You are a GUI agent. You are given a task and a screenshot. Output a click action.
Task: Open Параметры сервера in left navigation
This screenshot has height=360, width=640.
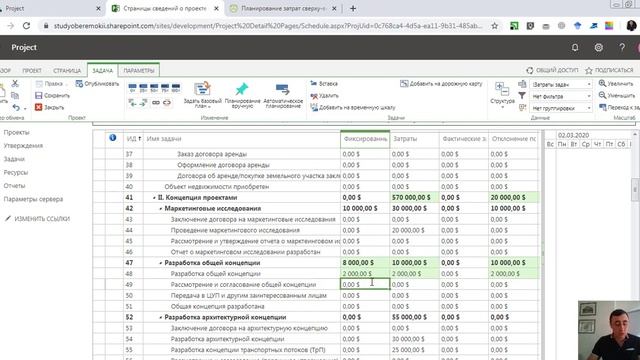coord(33,199)
